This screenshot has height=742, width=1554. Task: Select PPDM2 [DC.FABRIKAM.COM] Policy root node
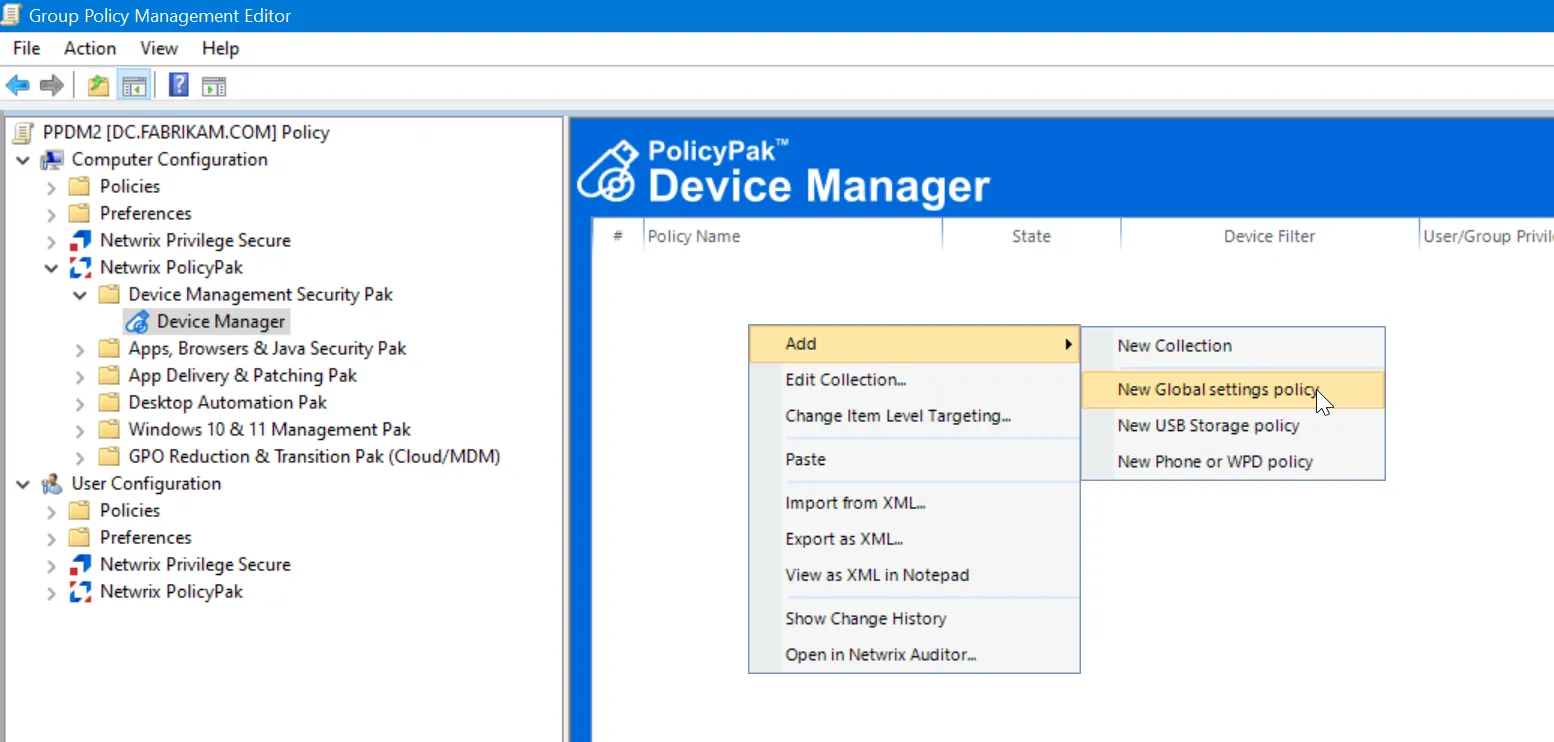point(186,133)
